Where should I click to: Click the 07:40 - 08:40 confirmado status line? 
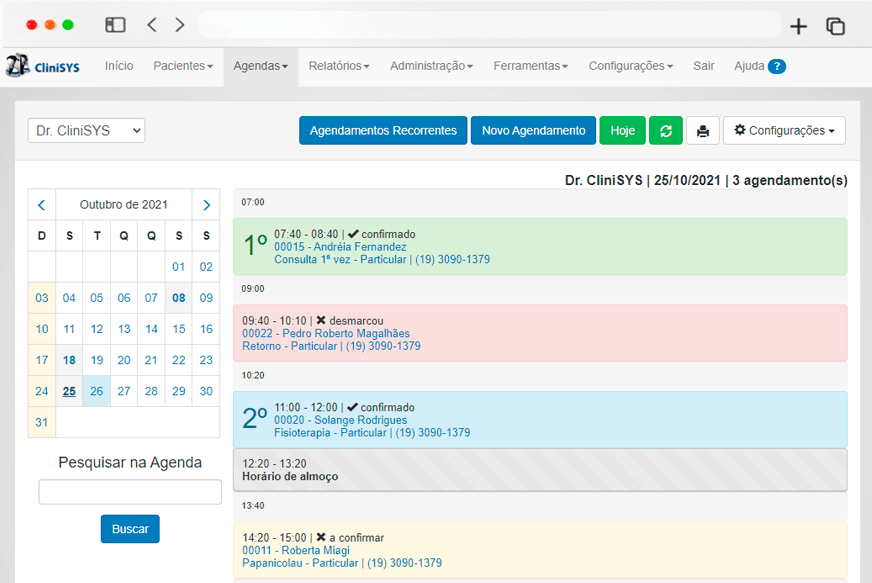345,234
